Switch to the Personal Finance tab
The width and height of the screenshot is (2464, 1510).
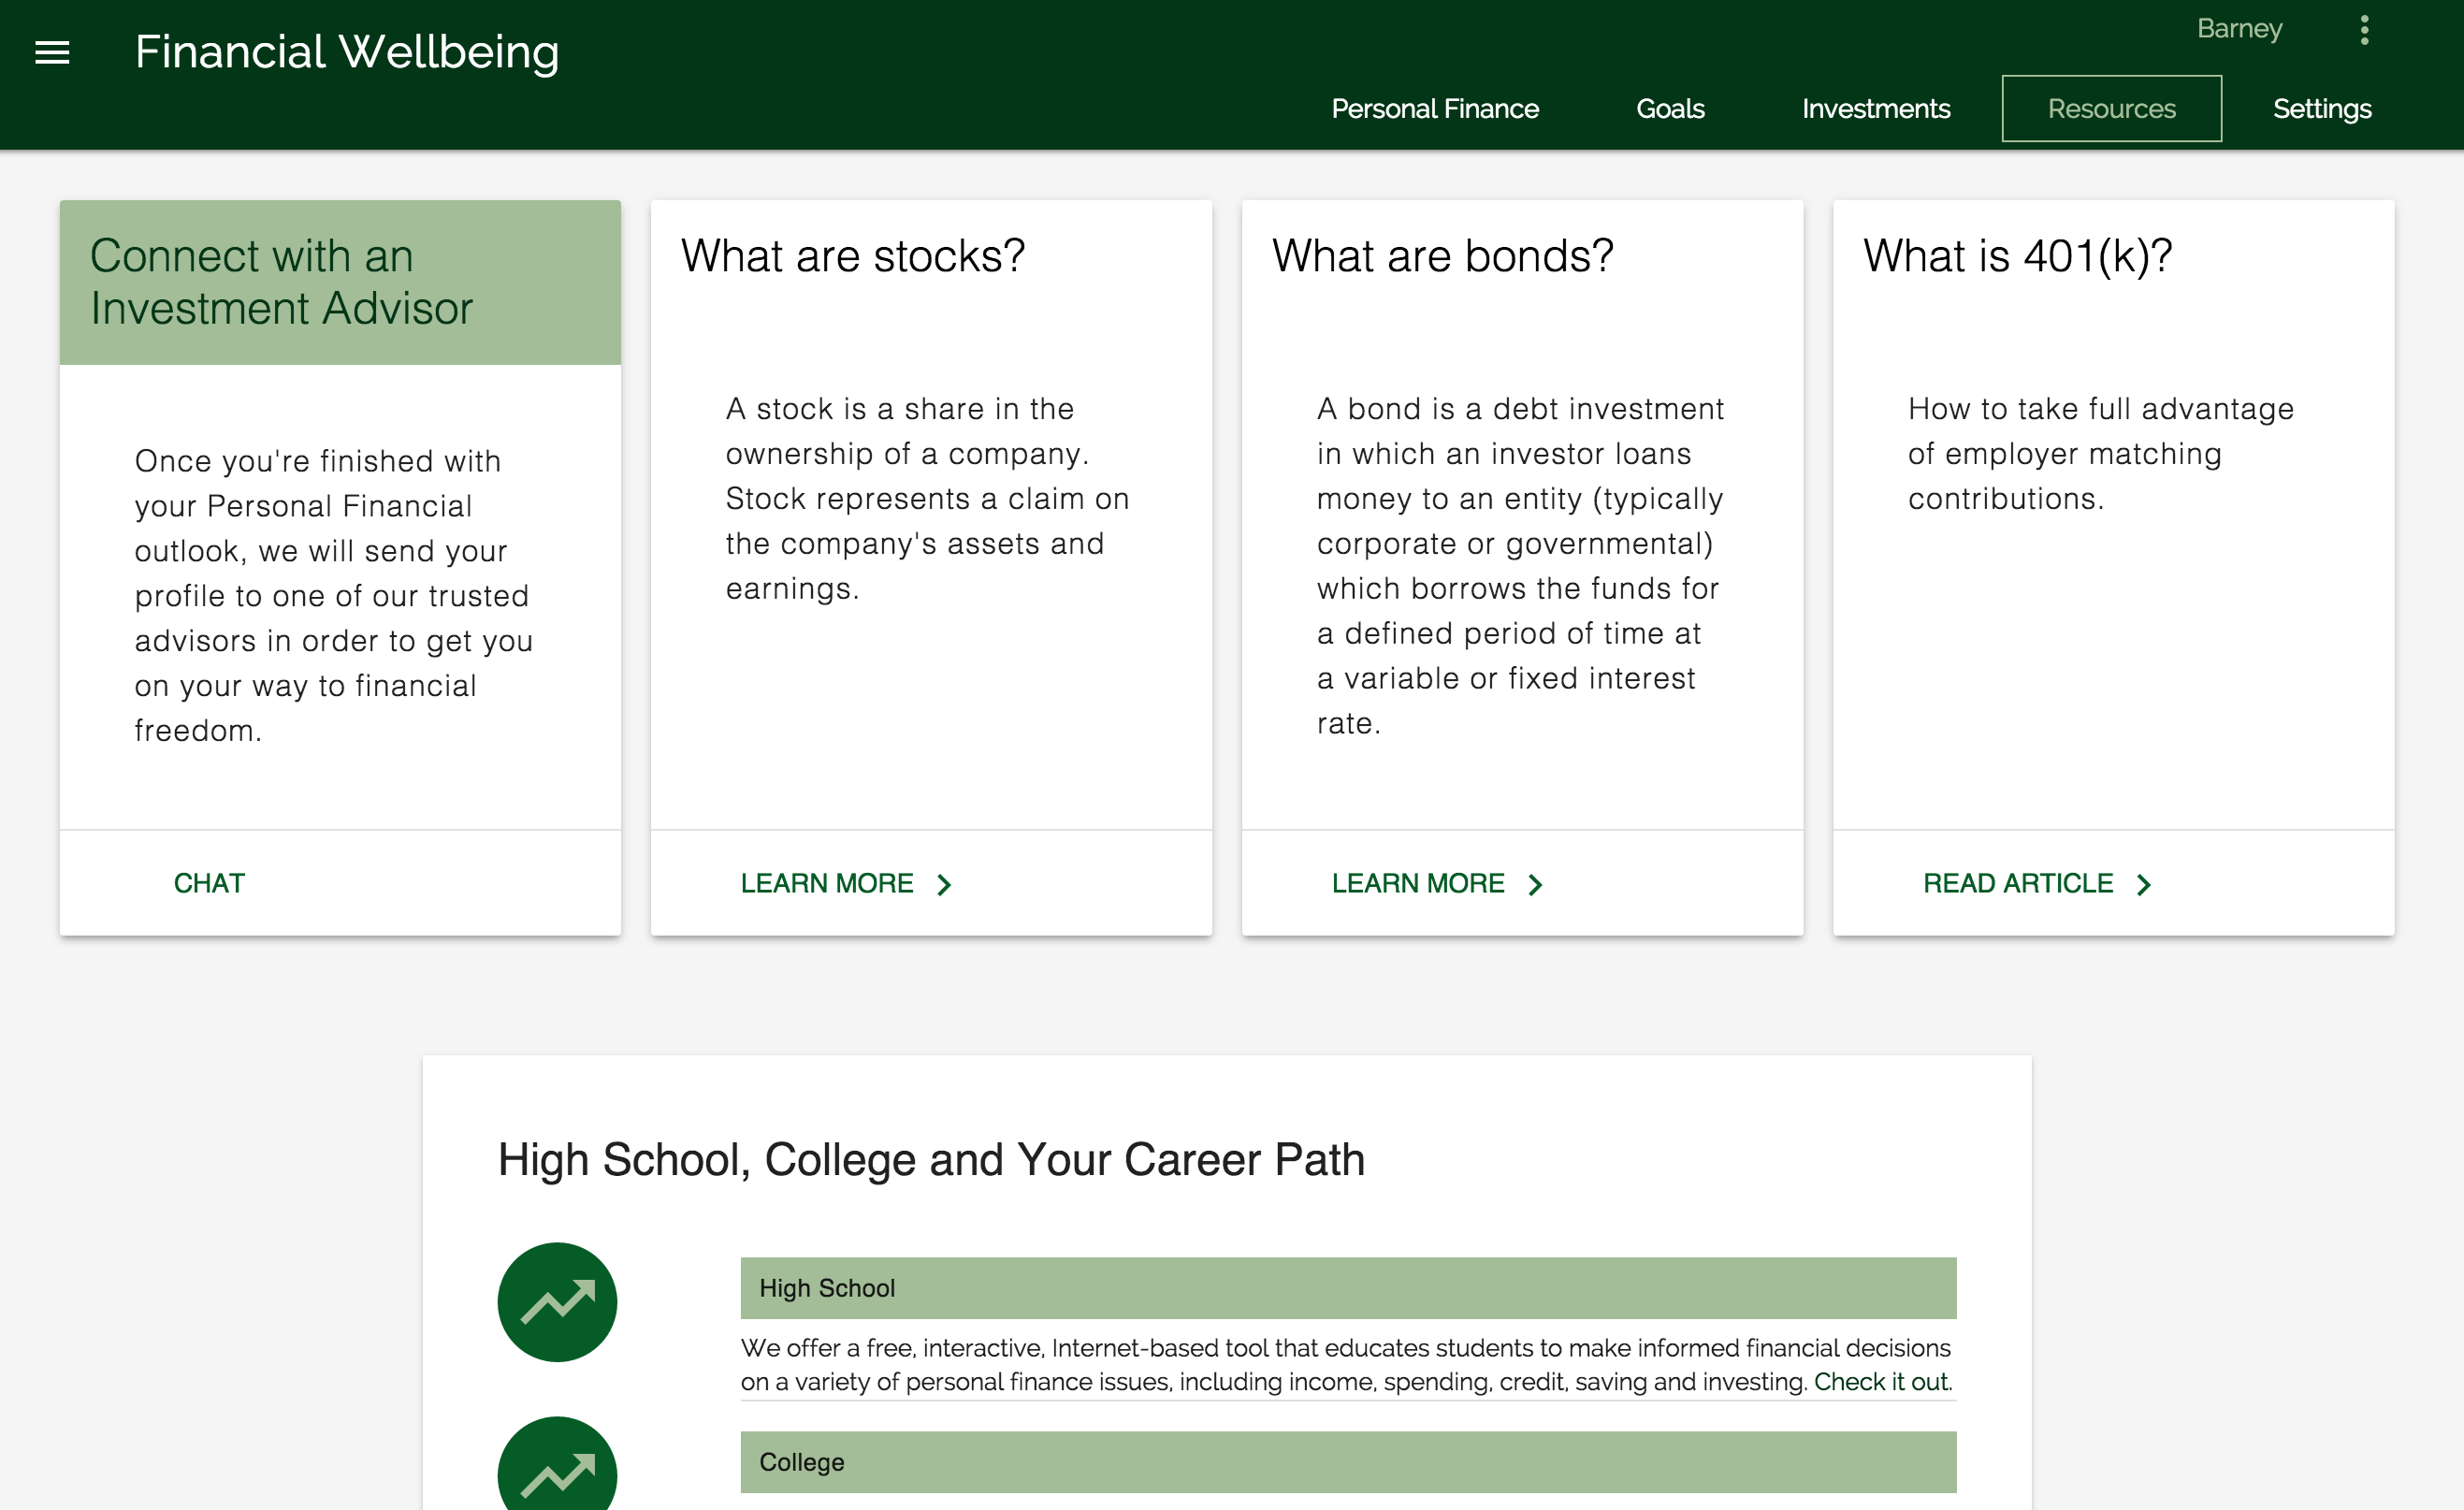(x=1434, y=108)
